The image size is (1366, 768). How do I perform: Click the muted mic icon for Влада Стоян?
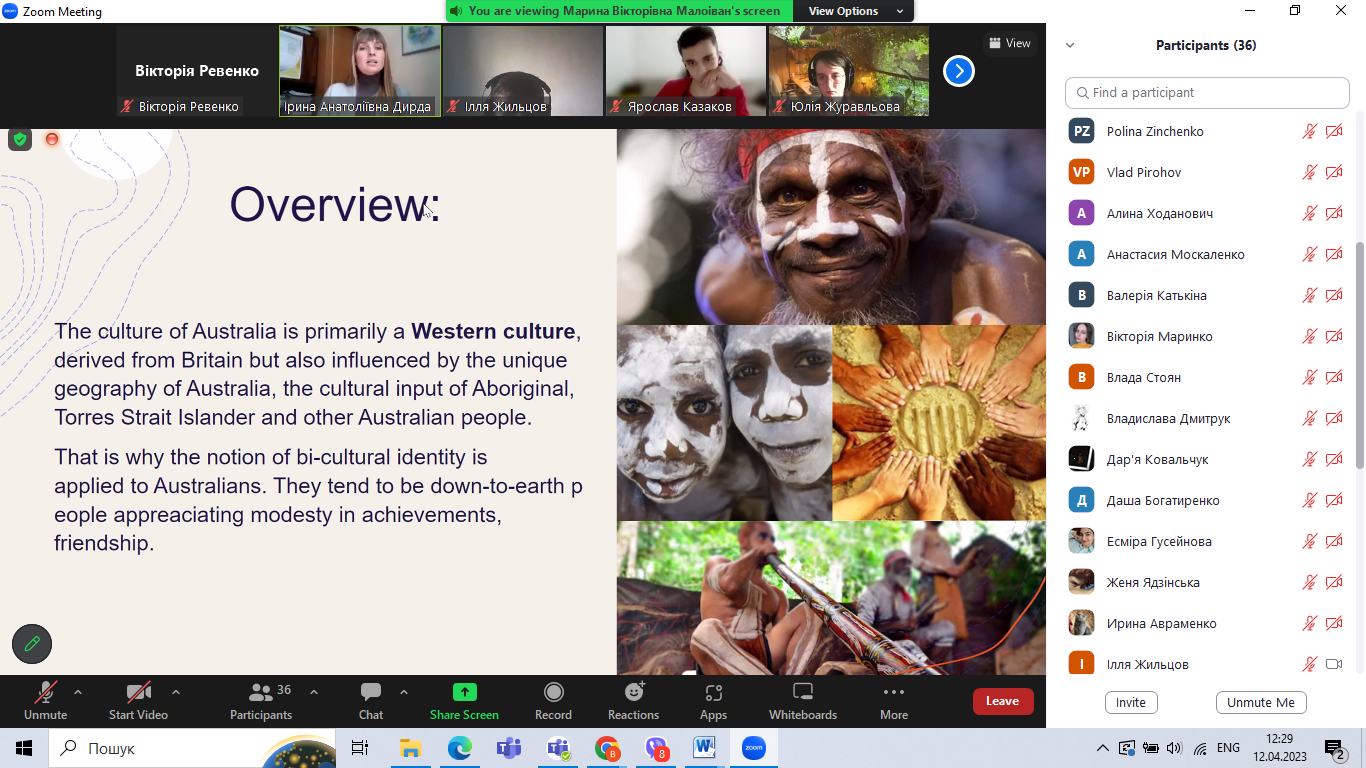click(1309, 377)
